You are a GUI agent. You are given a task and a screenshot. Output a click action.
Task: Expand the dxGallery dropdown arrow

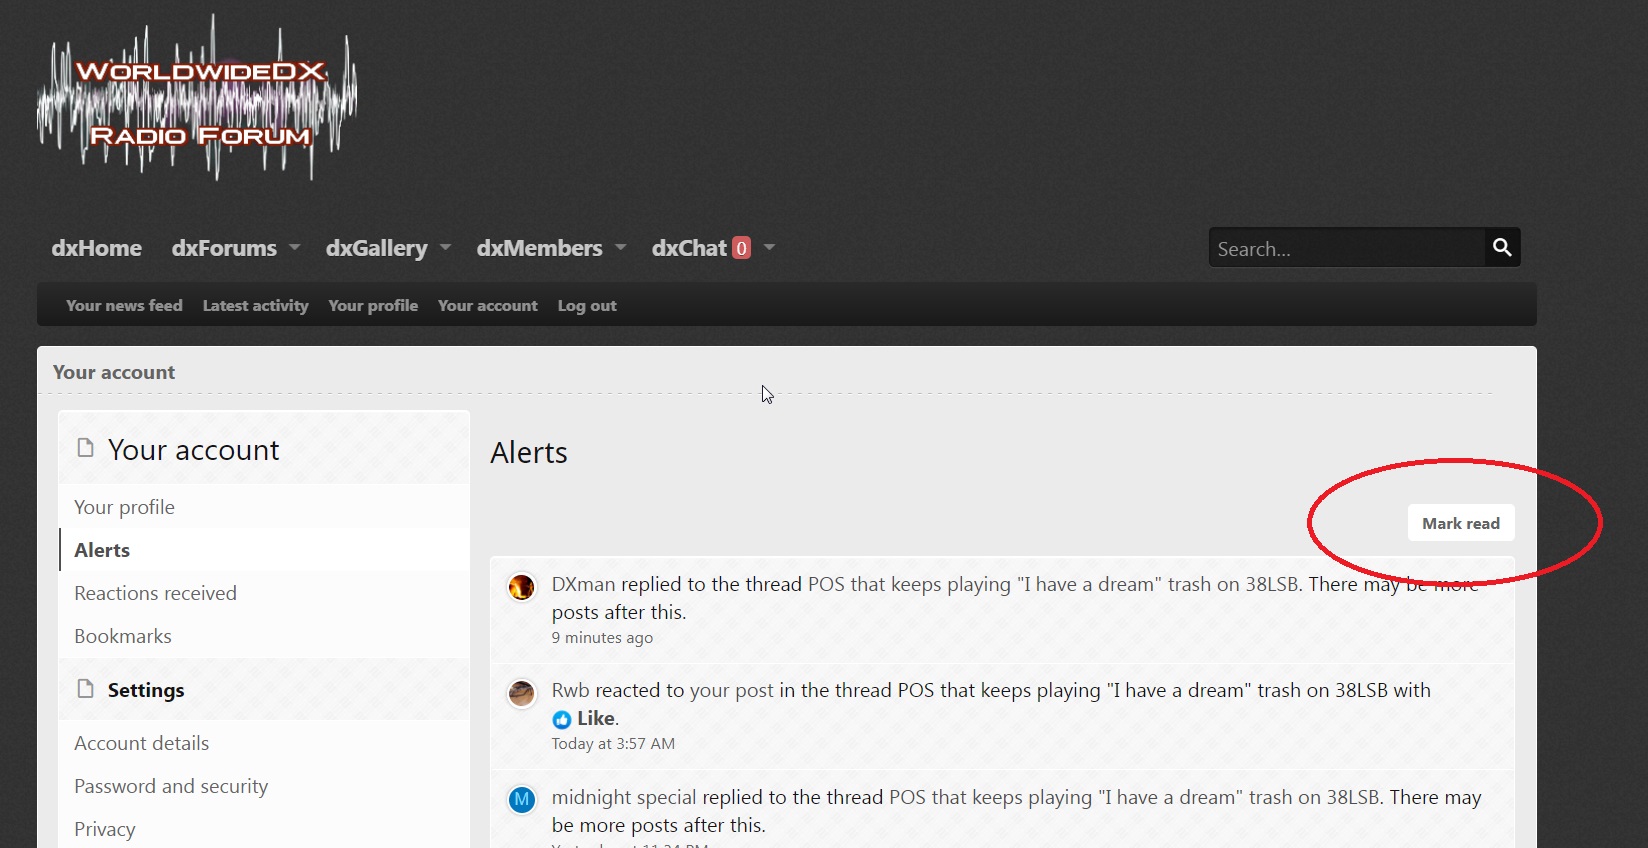[x=446, y=247]
